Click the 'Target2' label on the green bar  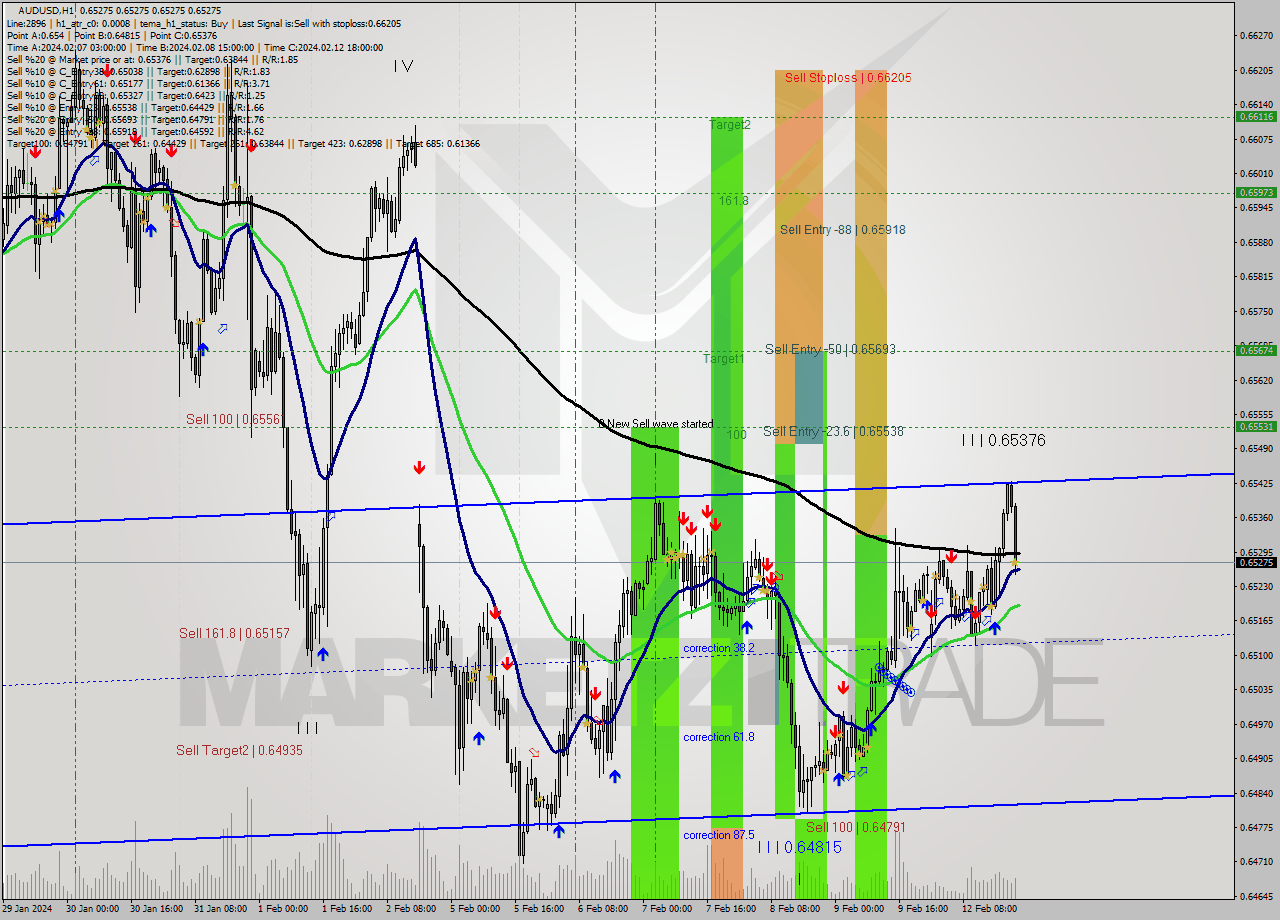click(x=730, y=124)
